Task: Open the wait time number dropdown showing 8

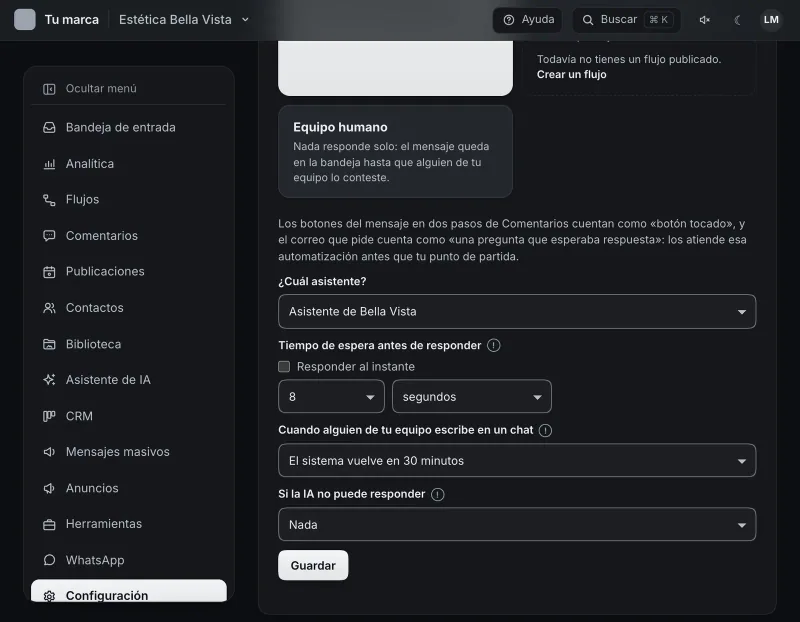Action: [331, 396]
